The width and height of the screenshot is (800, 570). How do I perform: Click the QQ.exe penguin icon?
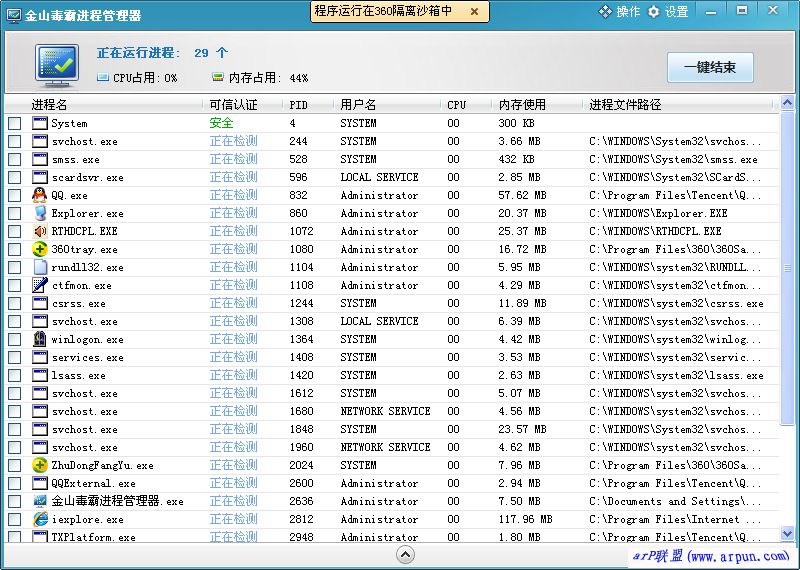click(x=40, y=195)
